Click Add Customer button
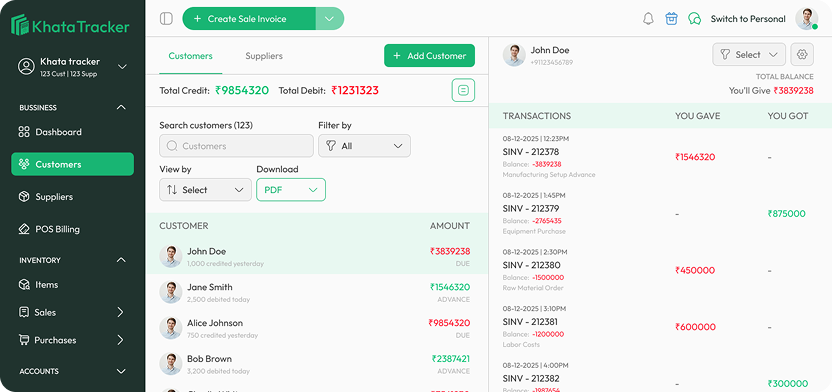 pos(429,56)
